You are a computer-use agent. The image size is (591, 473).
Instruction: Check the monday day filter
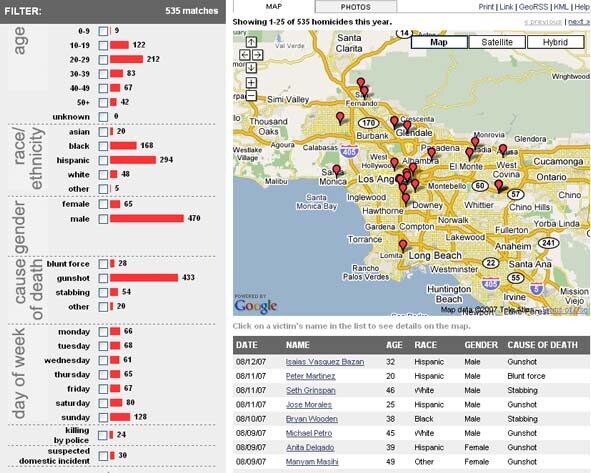[x=103, y=332]
